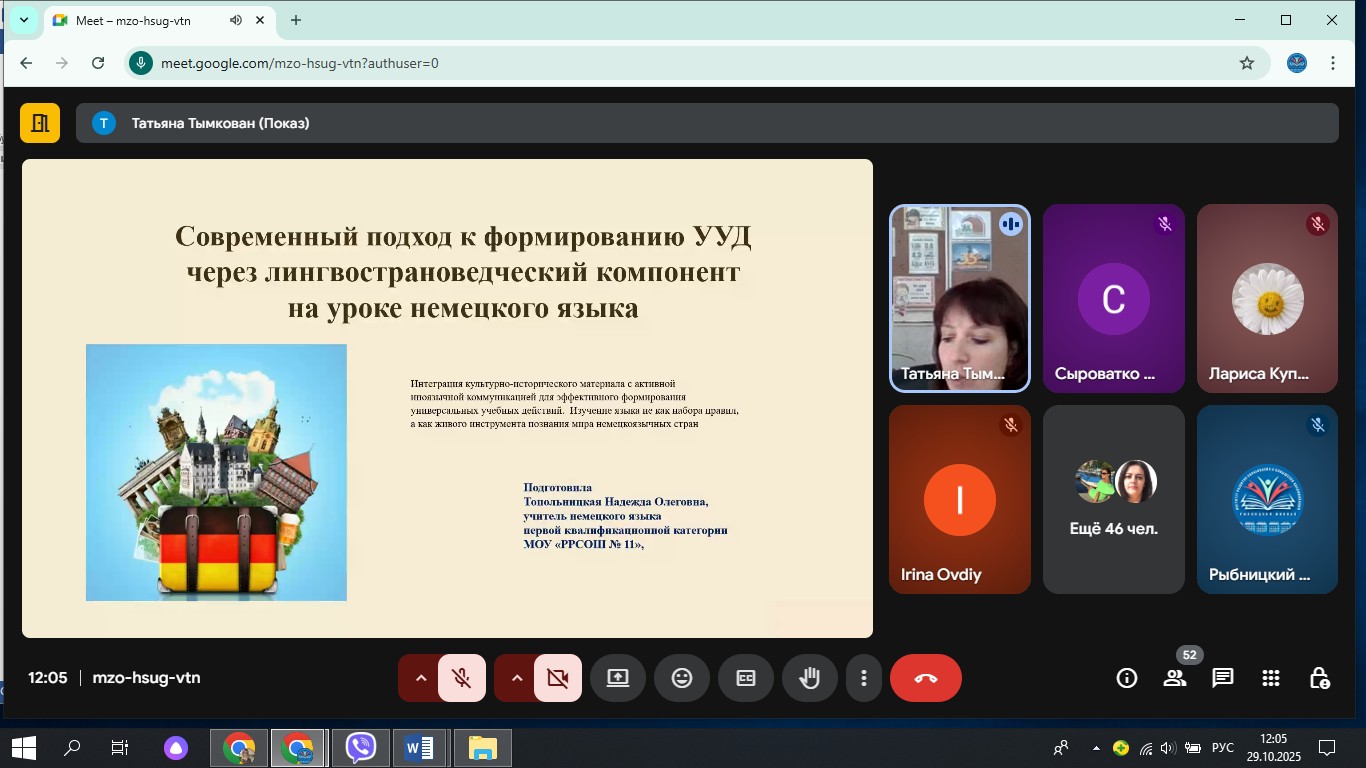1366x768 pixels.
Task: Toggle the camera on/off button
Action: (x=558, y=678)
